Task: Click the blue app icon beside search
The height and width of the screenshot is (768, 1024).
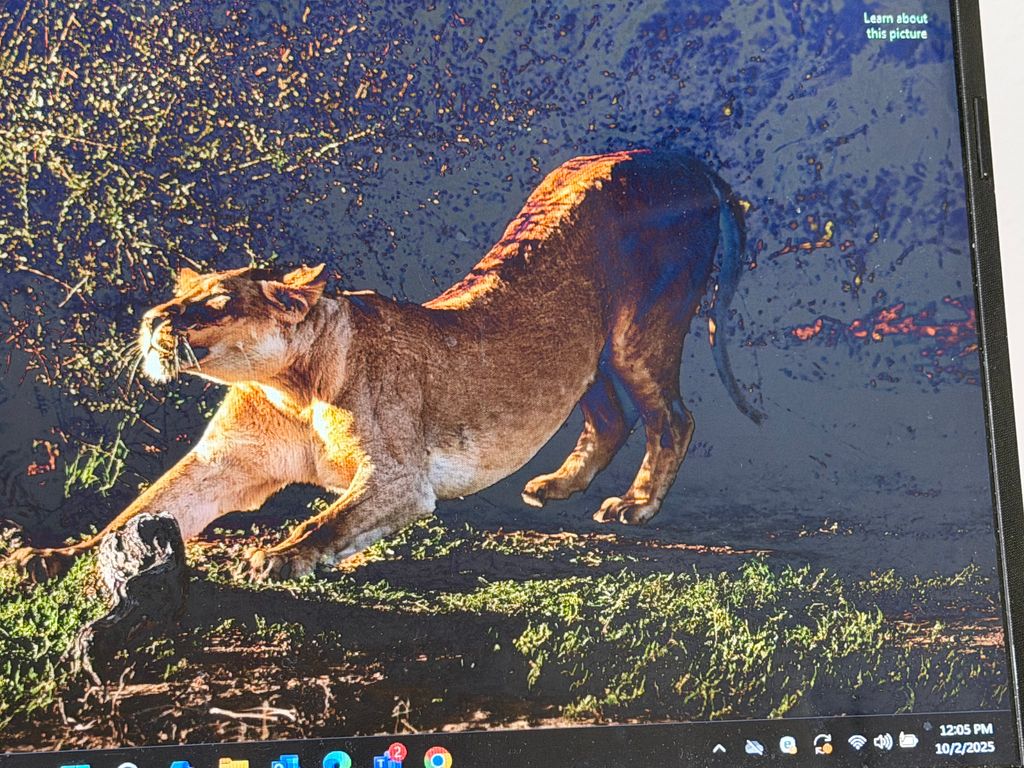Action: tap(180, 766)
